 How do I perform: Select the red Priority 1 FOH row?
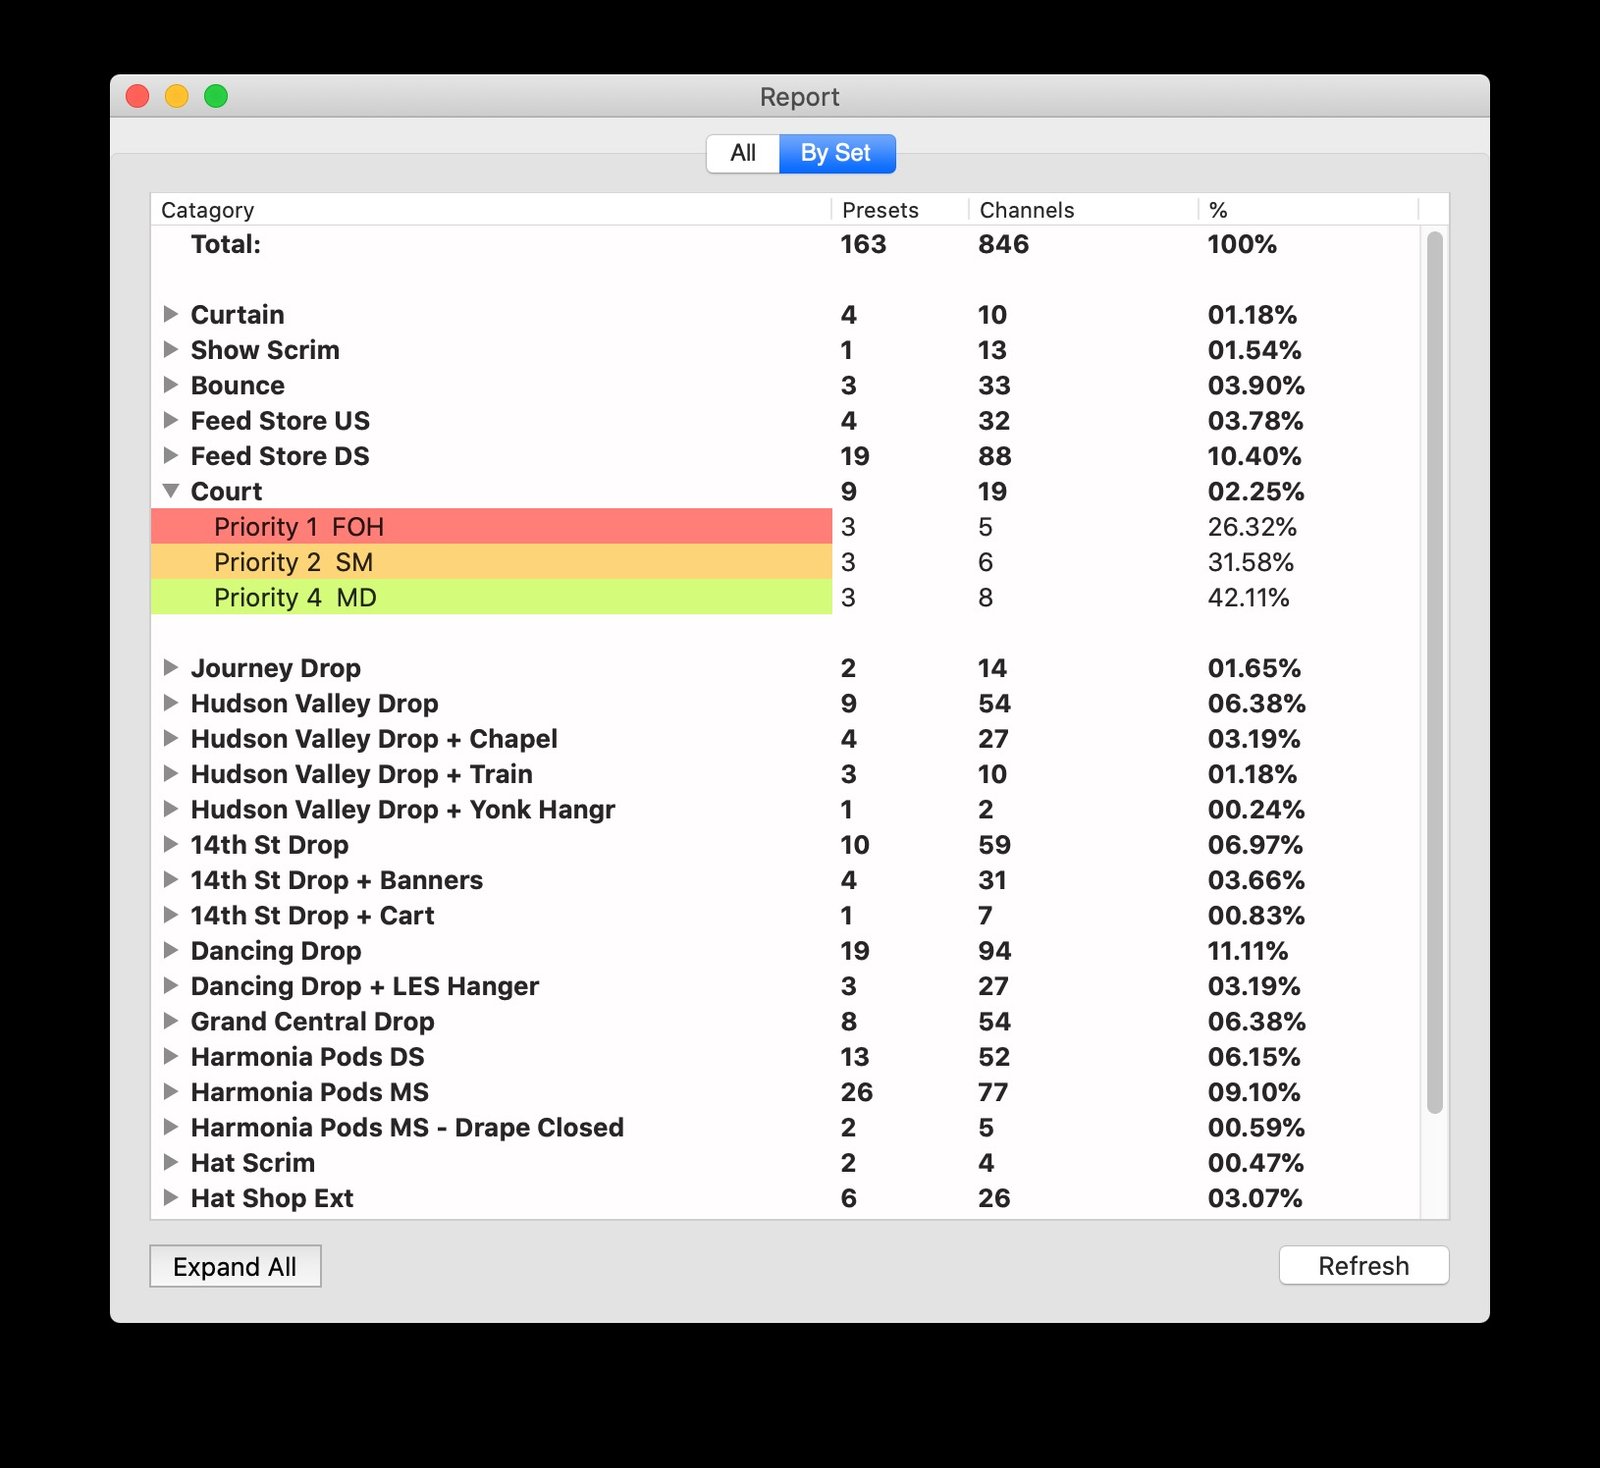[785, 526]
